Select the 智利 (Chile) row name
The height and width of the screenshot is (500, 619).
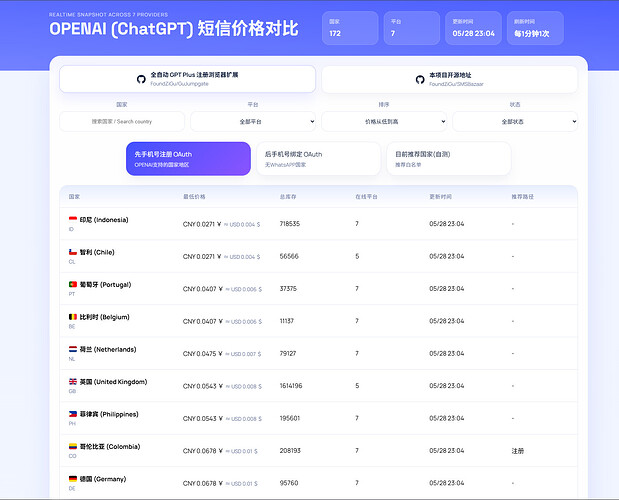click(x=97, y=252)
